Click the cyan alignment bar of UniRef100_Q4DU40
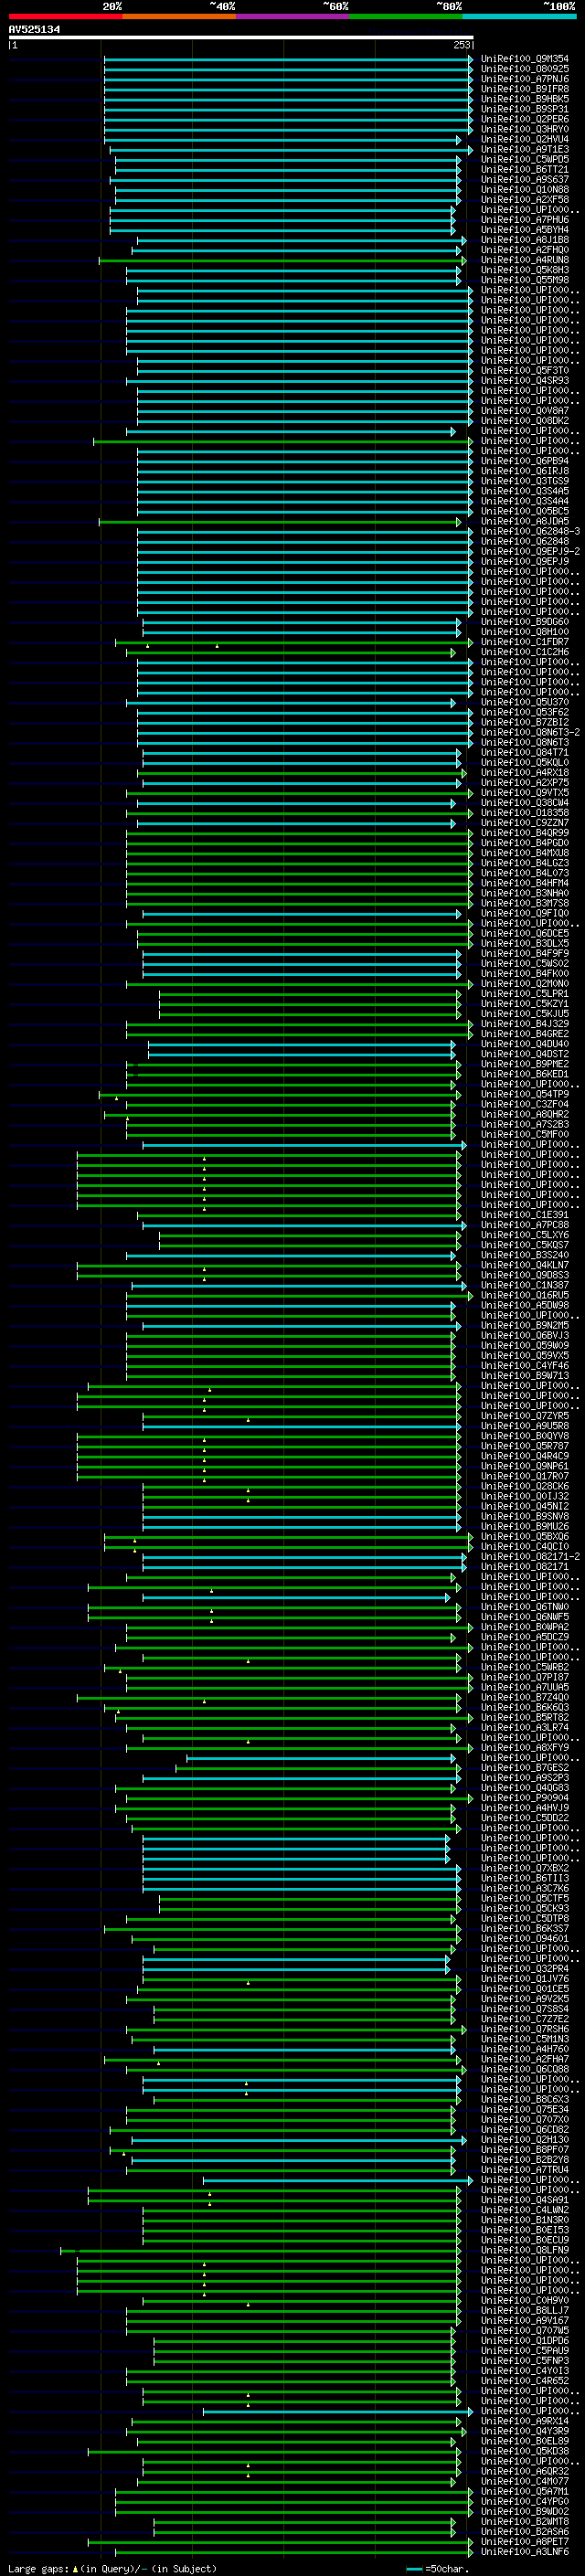Image resolution: width=585 pixels, height=2576 pixels. [302, 1044]
